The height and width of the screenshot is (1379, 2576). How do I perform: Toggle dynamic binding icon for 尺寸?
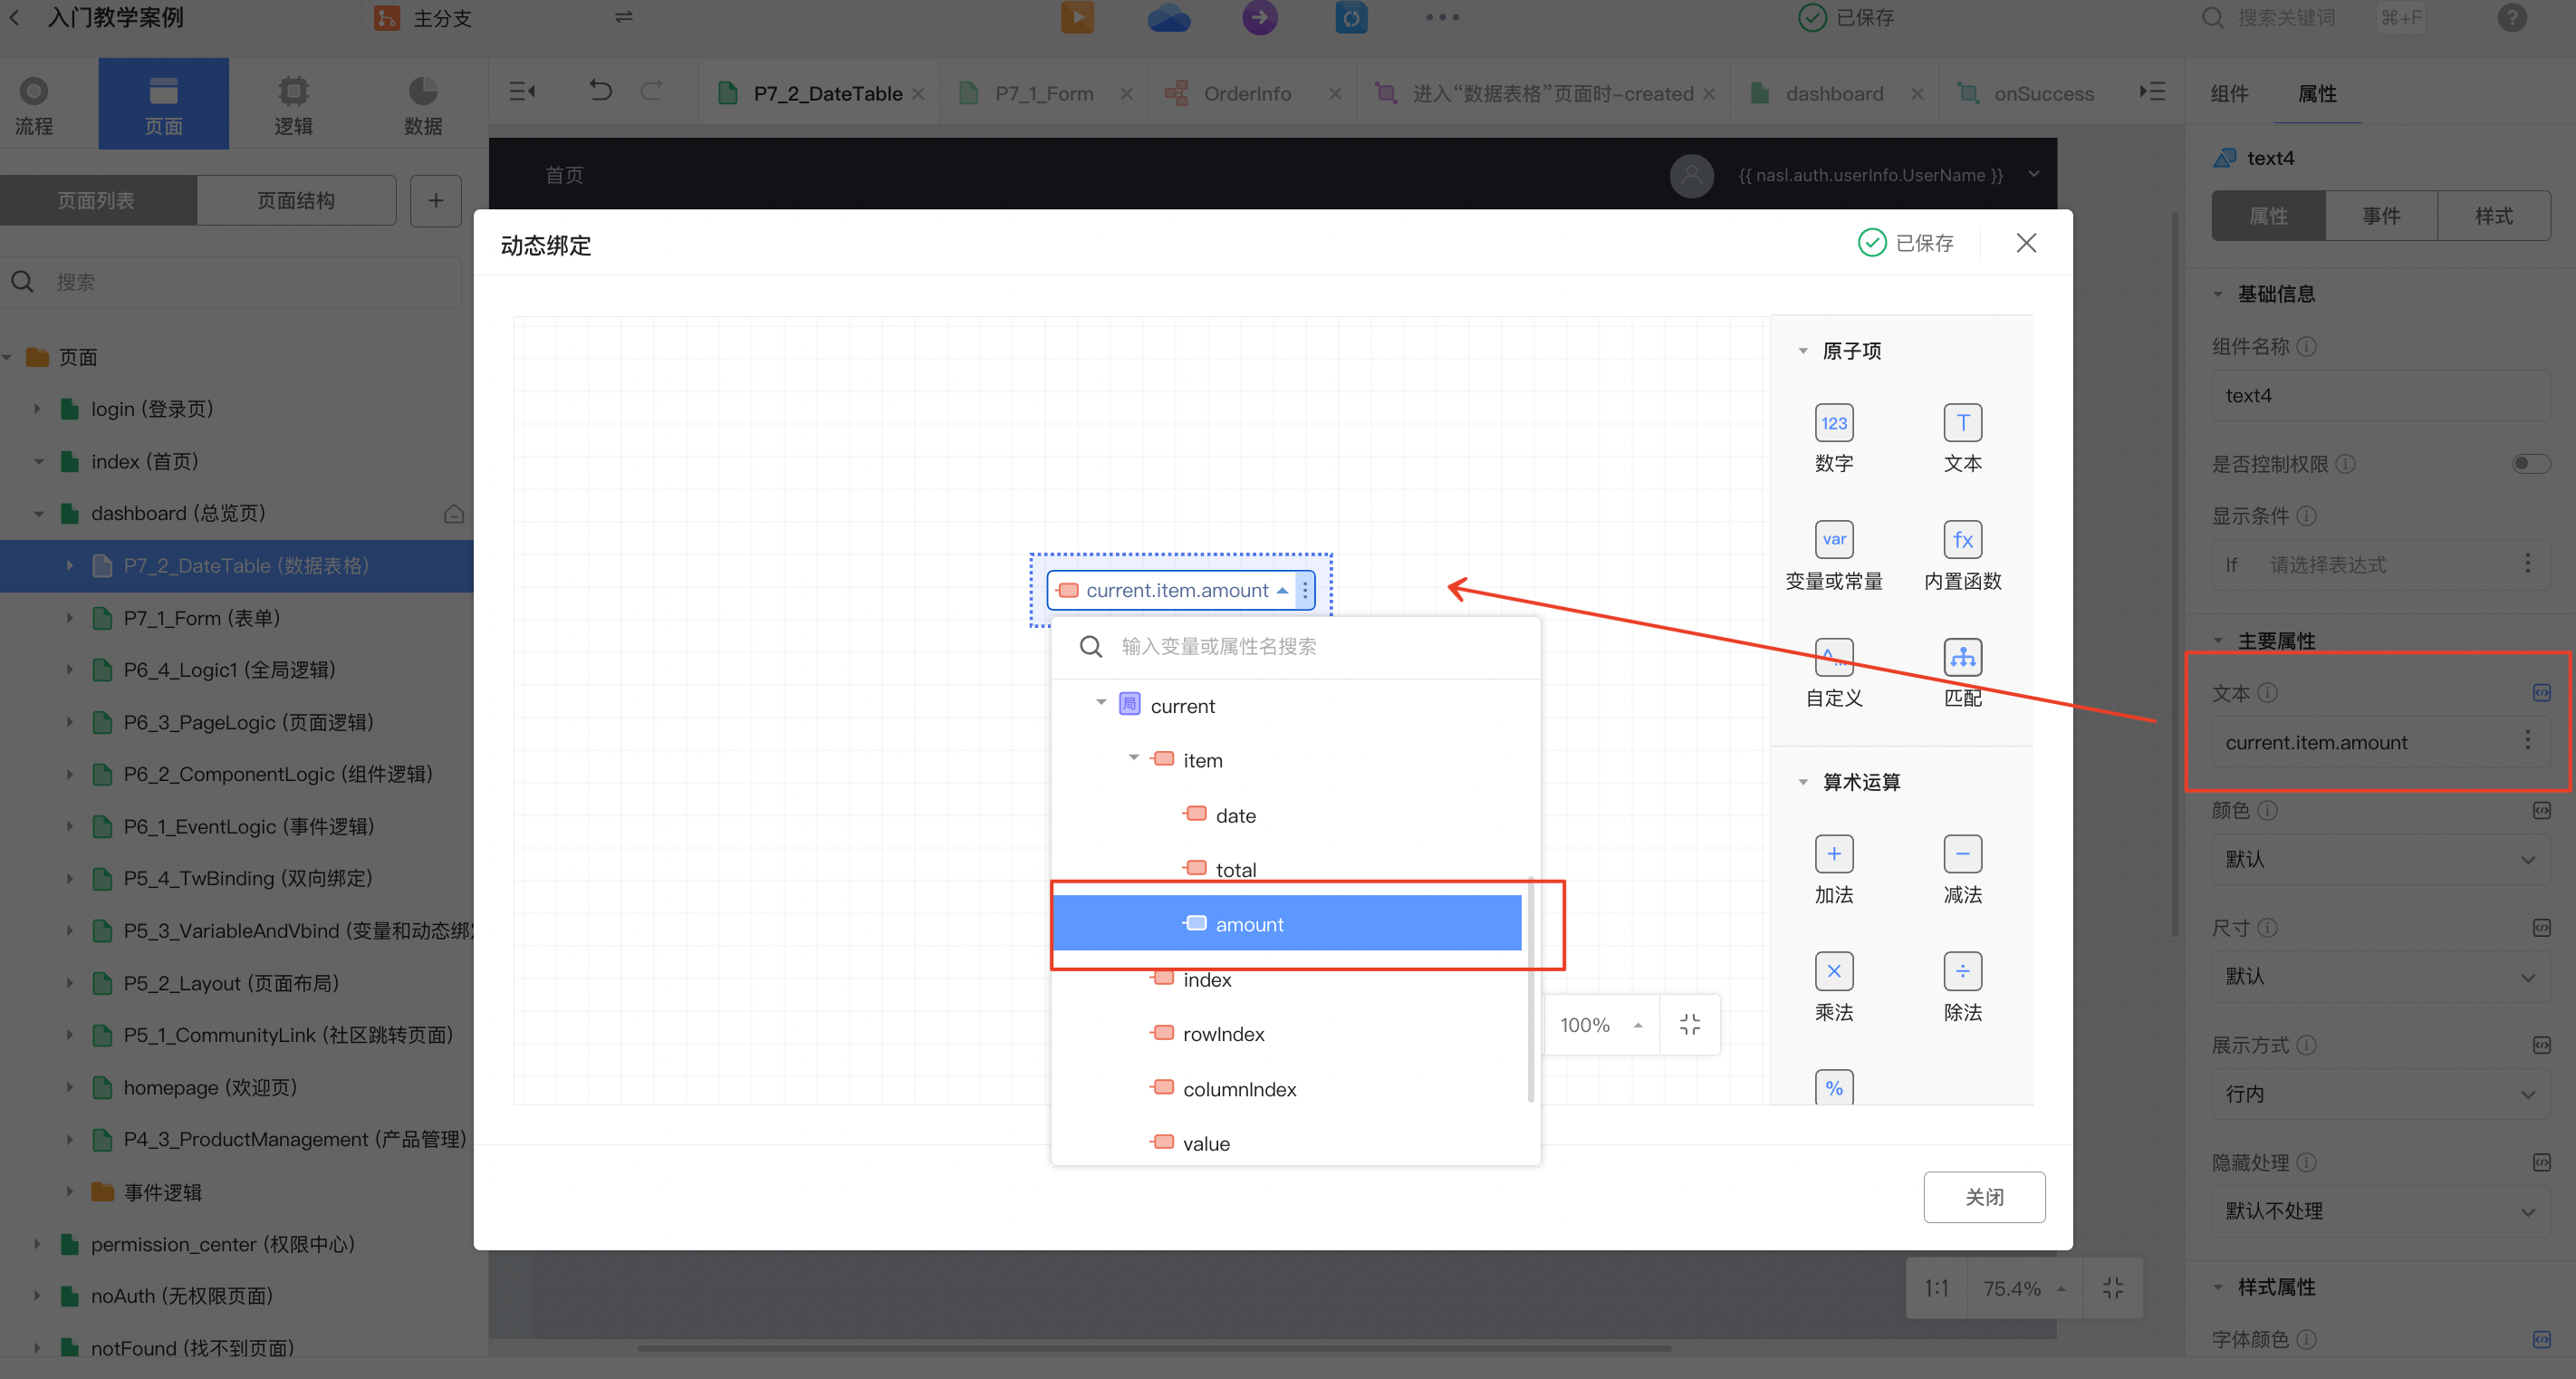[x=2541, y=927]
